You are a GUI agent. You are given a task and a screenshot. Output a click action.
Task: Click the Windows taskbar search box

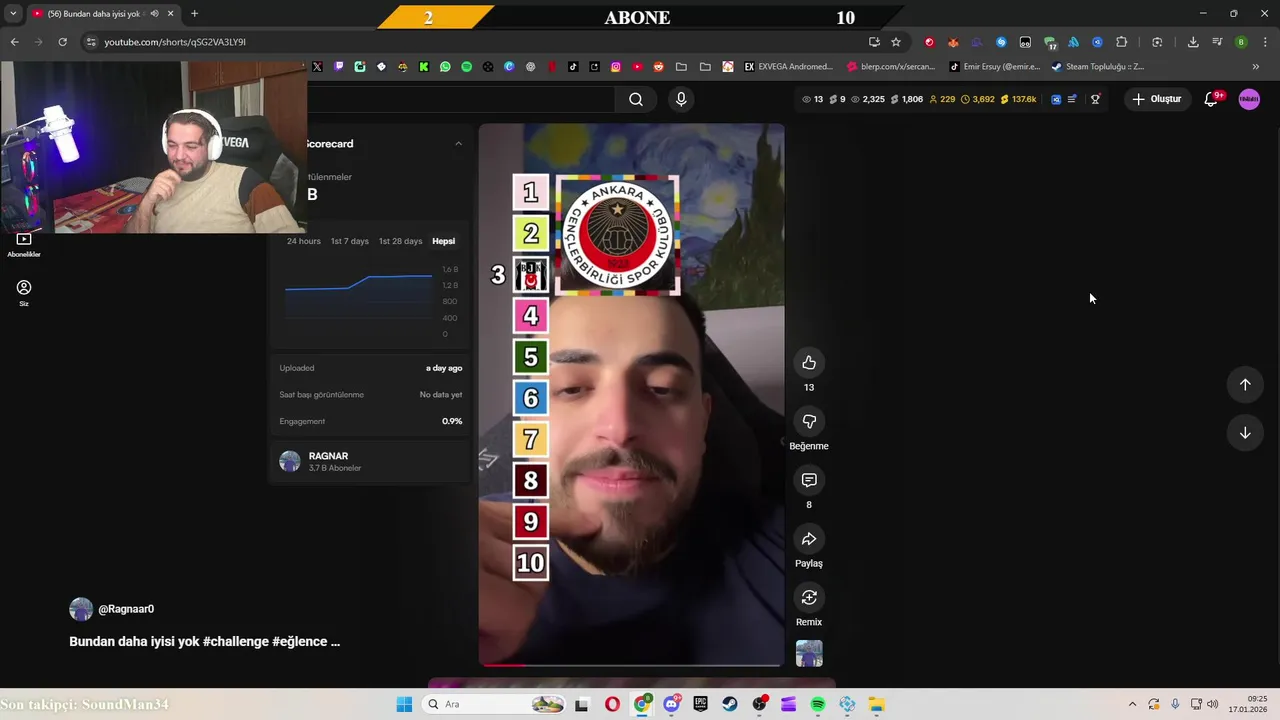(493, 704)
